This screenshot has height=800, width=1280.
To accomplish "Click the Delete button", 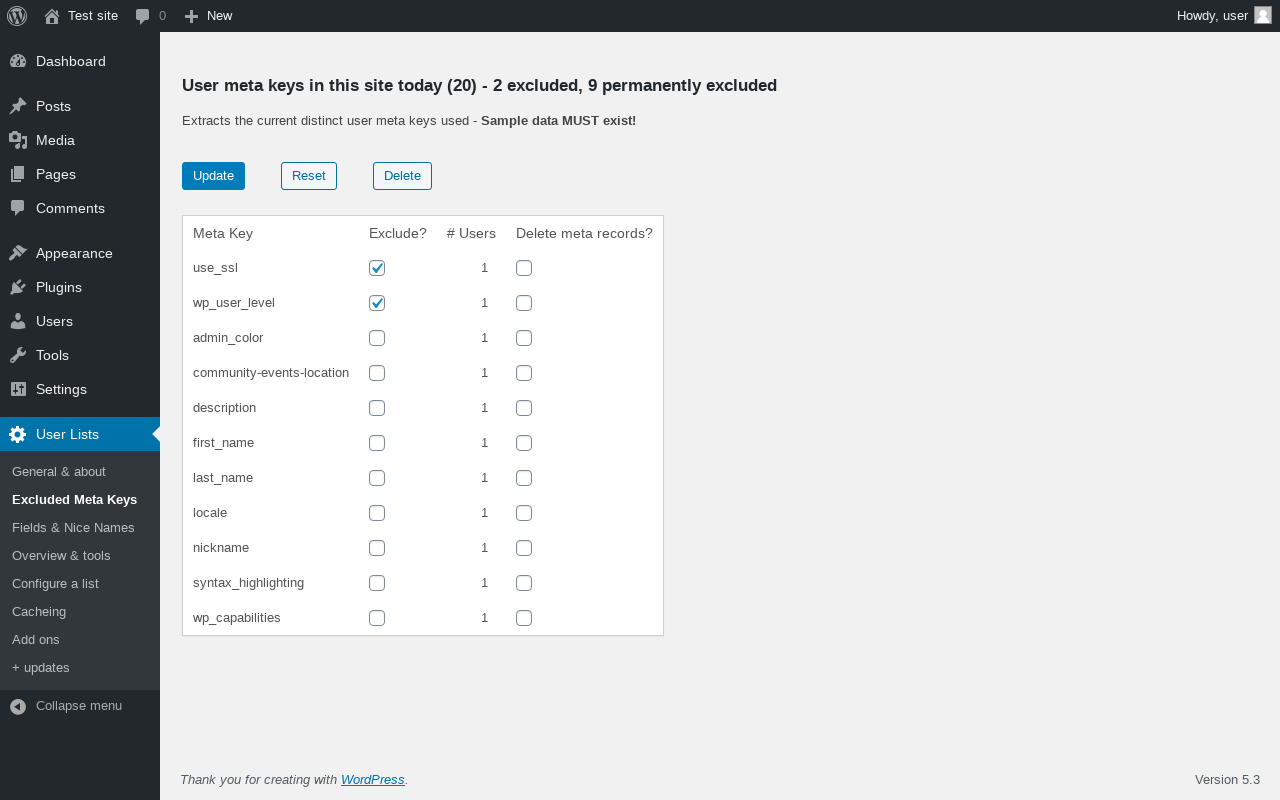I will [402, 176].
